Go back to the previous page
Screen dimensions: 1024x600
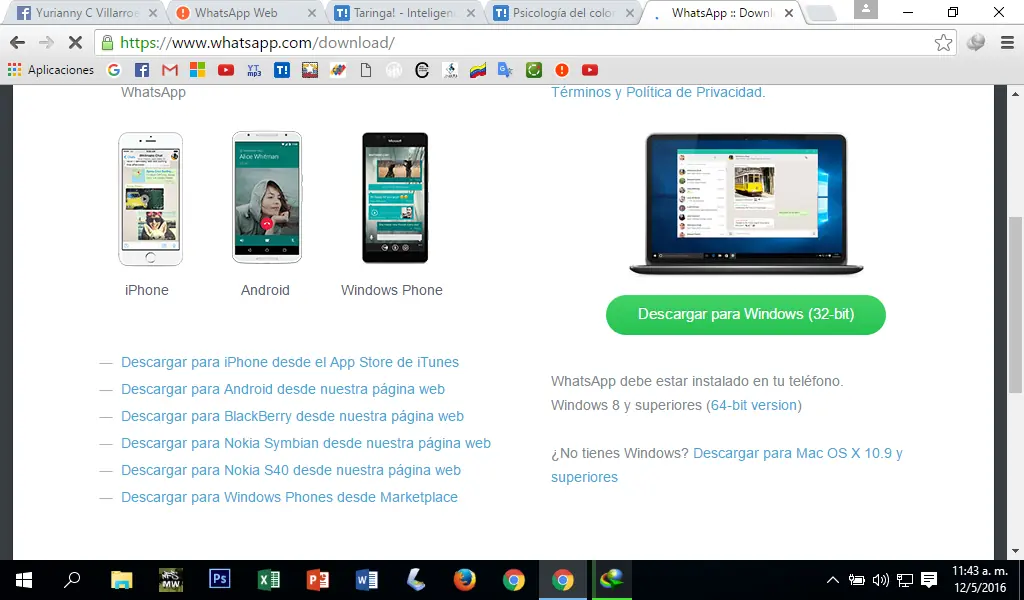coord(18,42)
